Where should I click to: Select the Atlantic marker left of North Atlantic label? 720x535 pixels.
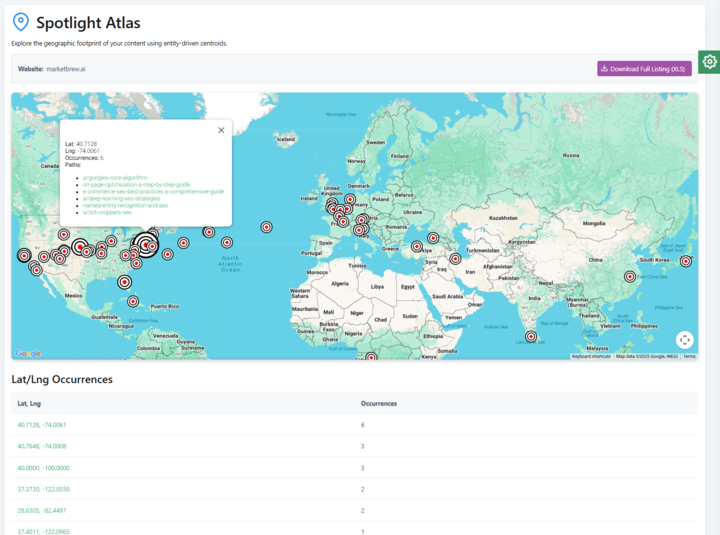pyautogui.click(x=227, y=242)
